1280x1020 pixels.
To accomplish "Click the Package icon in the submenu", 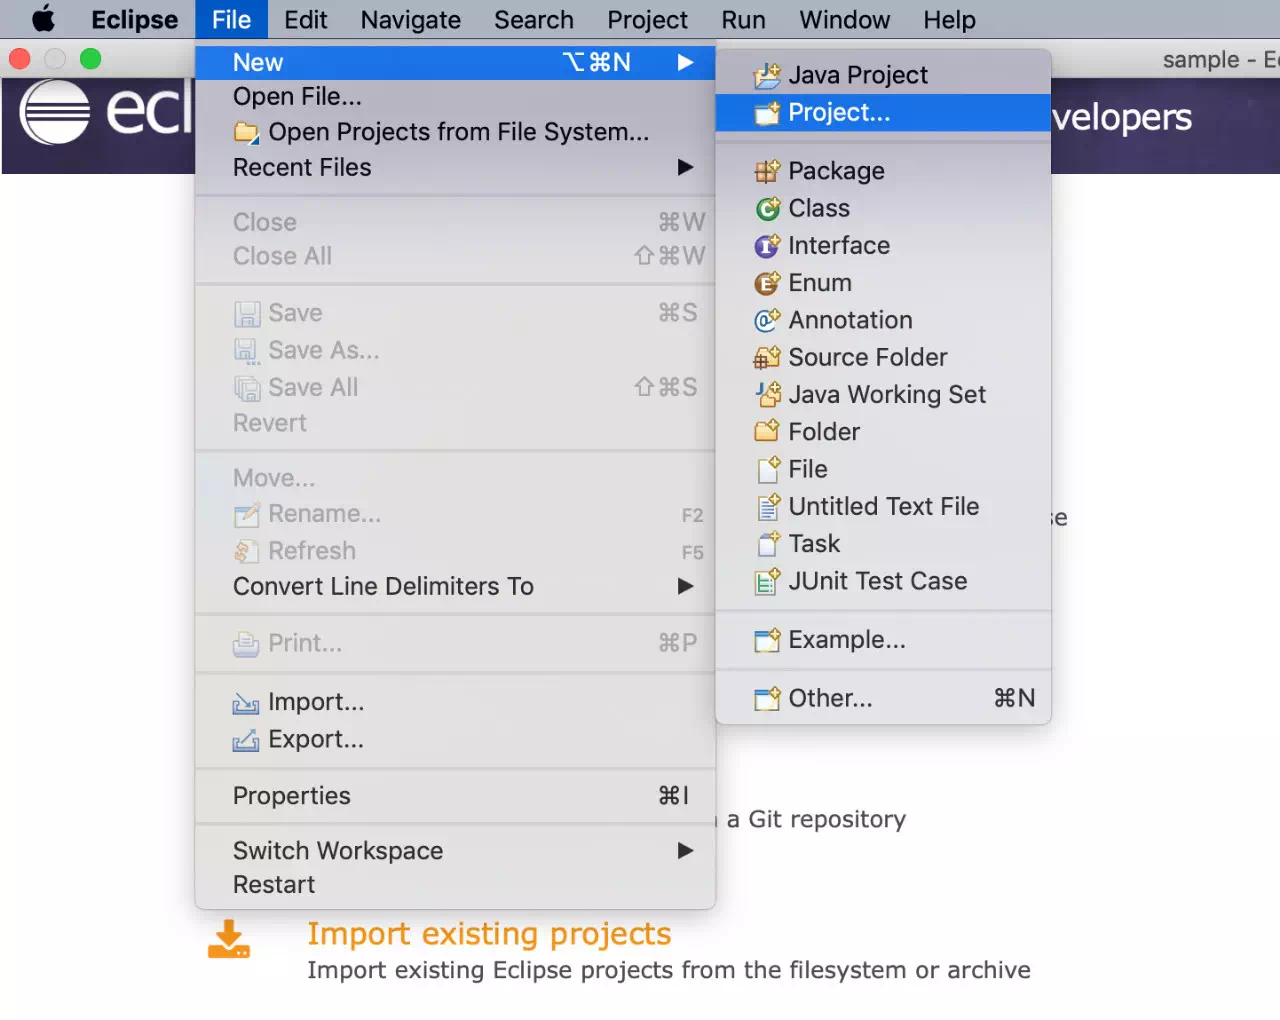I will point(767,171).
